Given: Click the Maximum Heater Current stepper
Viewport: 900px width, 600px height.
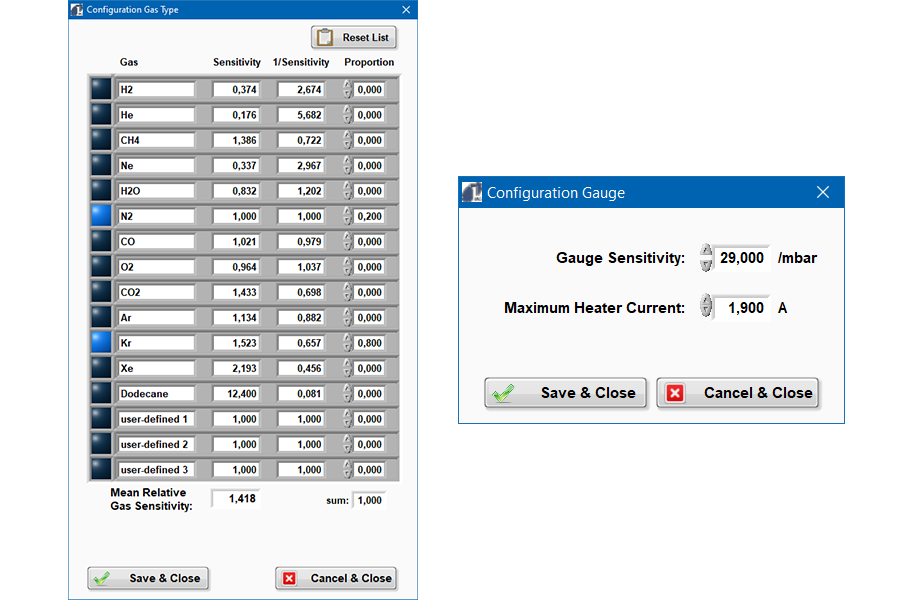Looking at the screenshot, I should (x=707, y=307).
